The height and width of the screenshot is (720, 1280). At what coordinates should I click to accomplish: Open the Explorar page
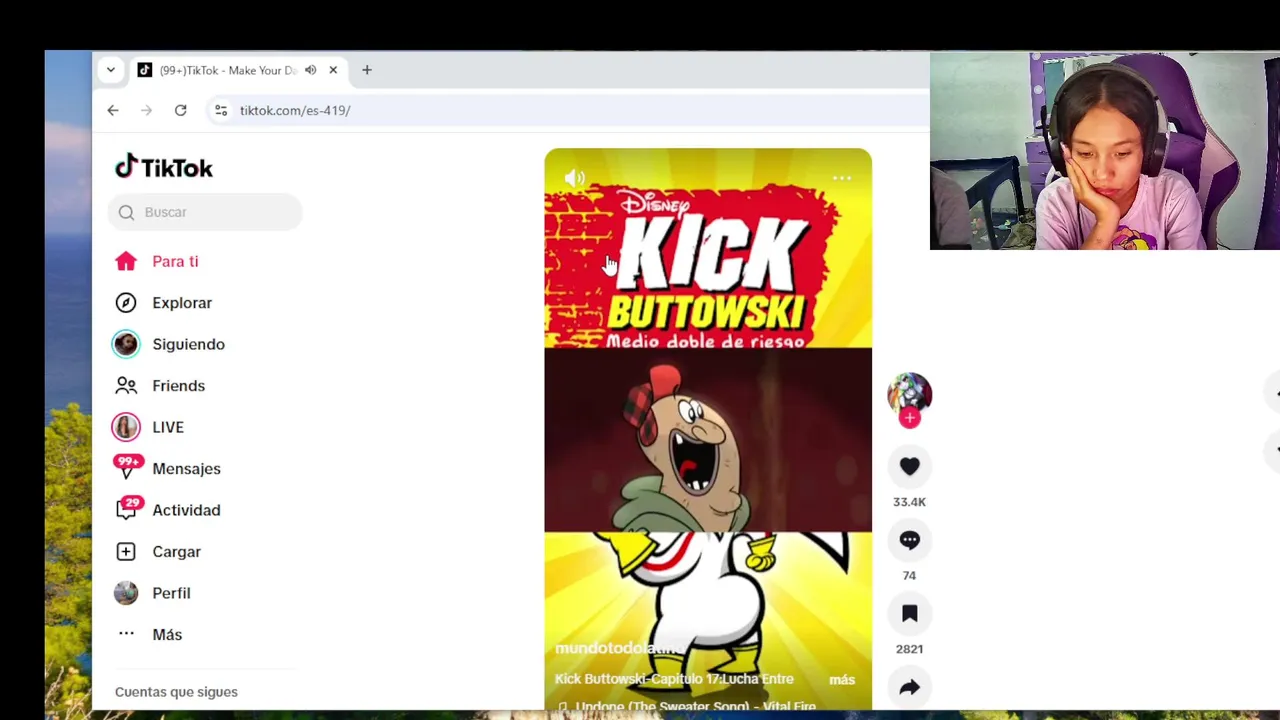[x=182, y=303]
